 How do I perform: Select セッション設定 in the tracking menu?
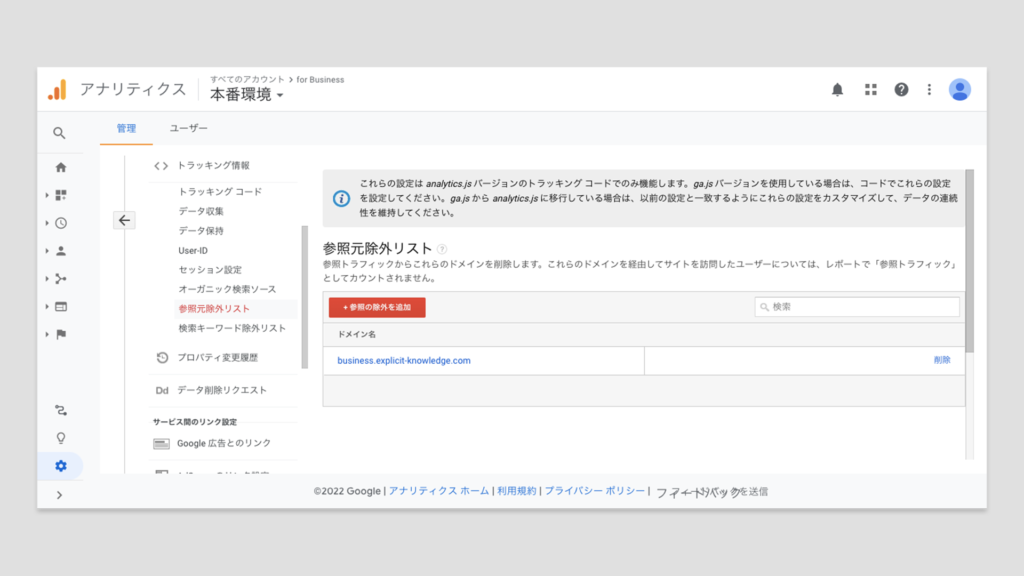pyautogui.click(x=210, y=270)
